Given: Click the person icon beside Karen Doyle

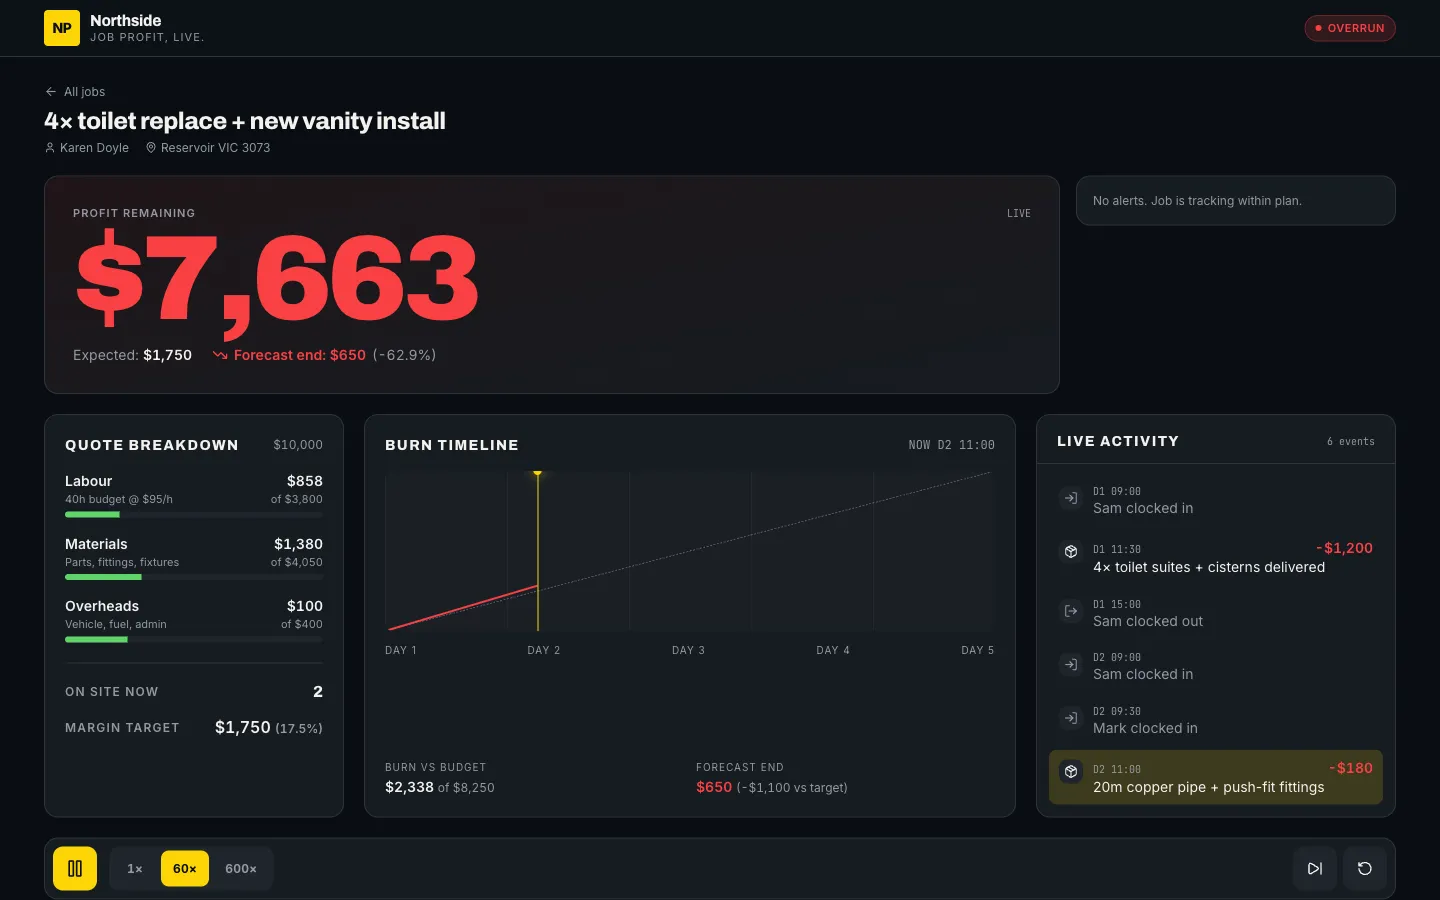Looking at the screenshot, I should pyautogui.click(x=50, y=147).
